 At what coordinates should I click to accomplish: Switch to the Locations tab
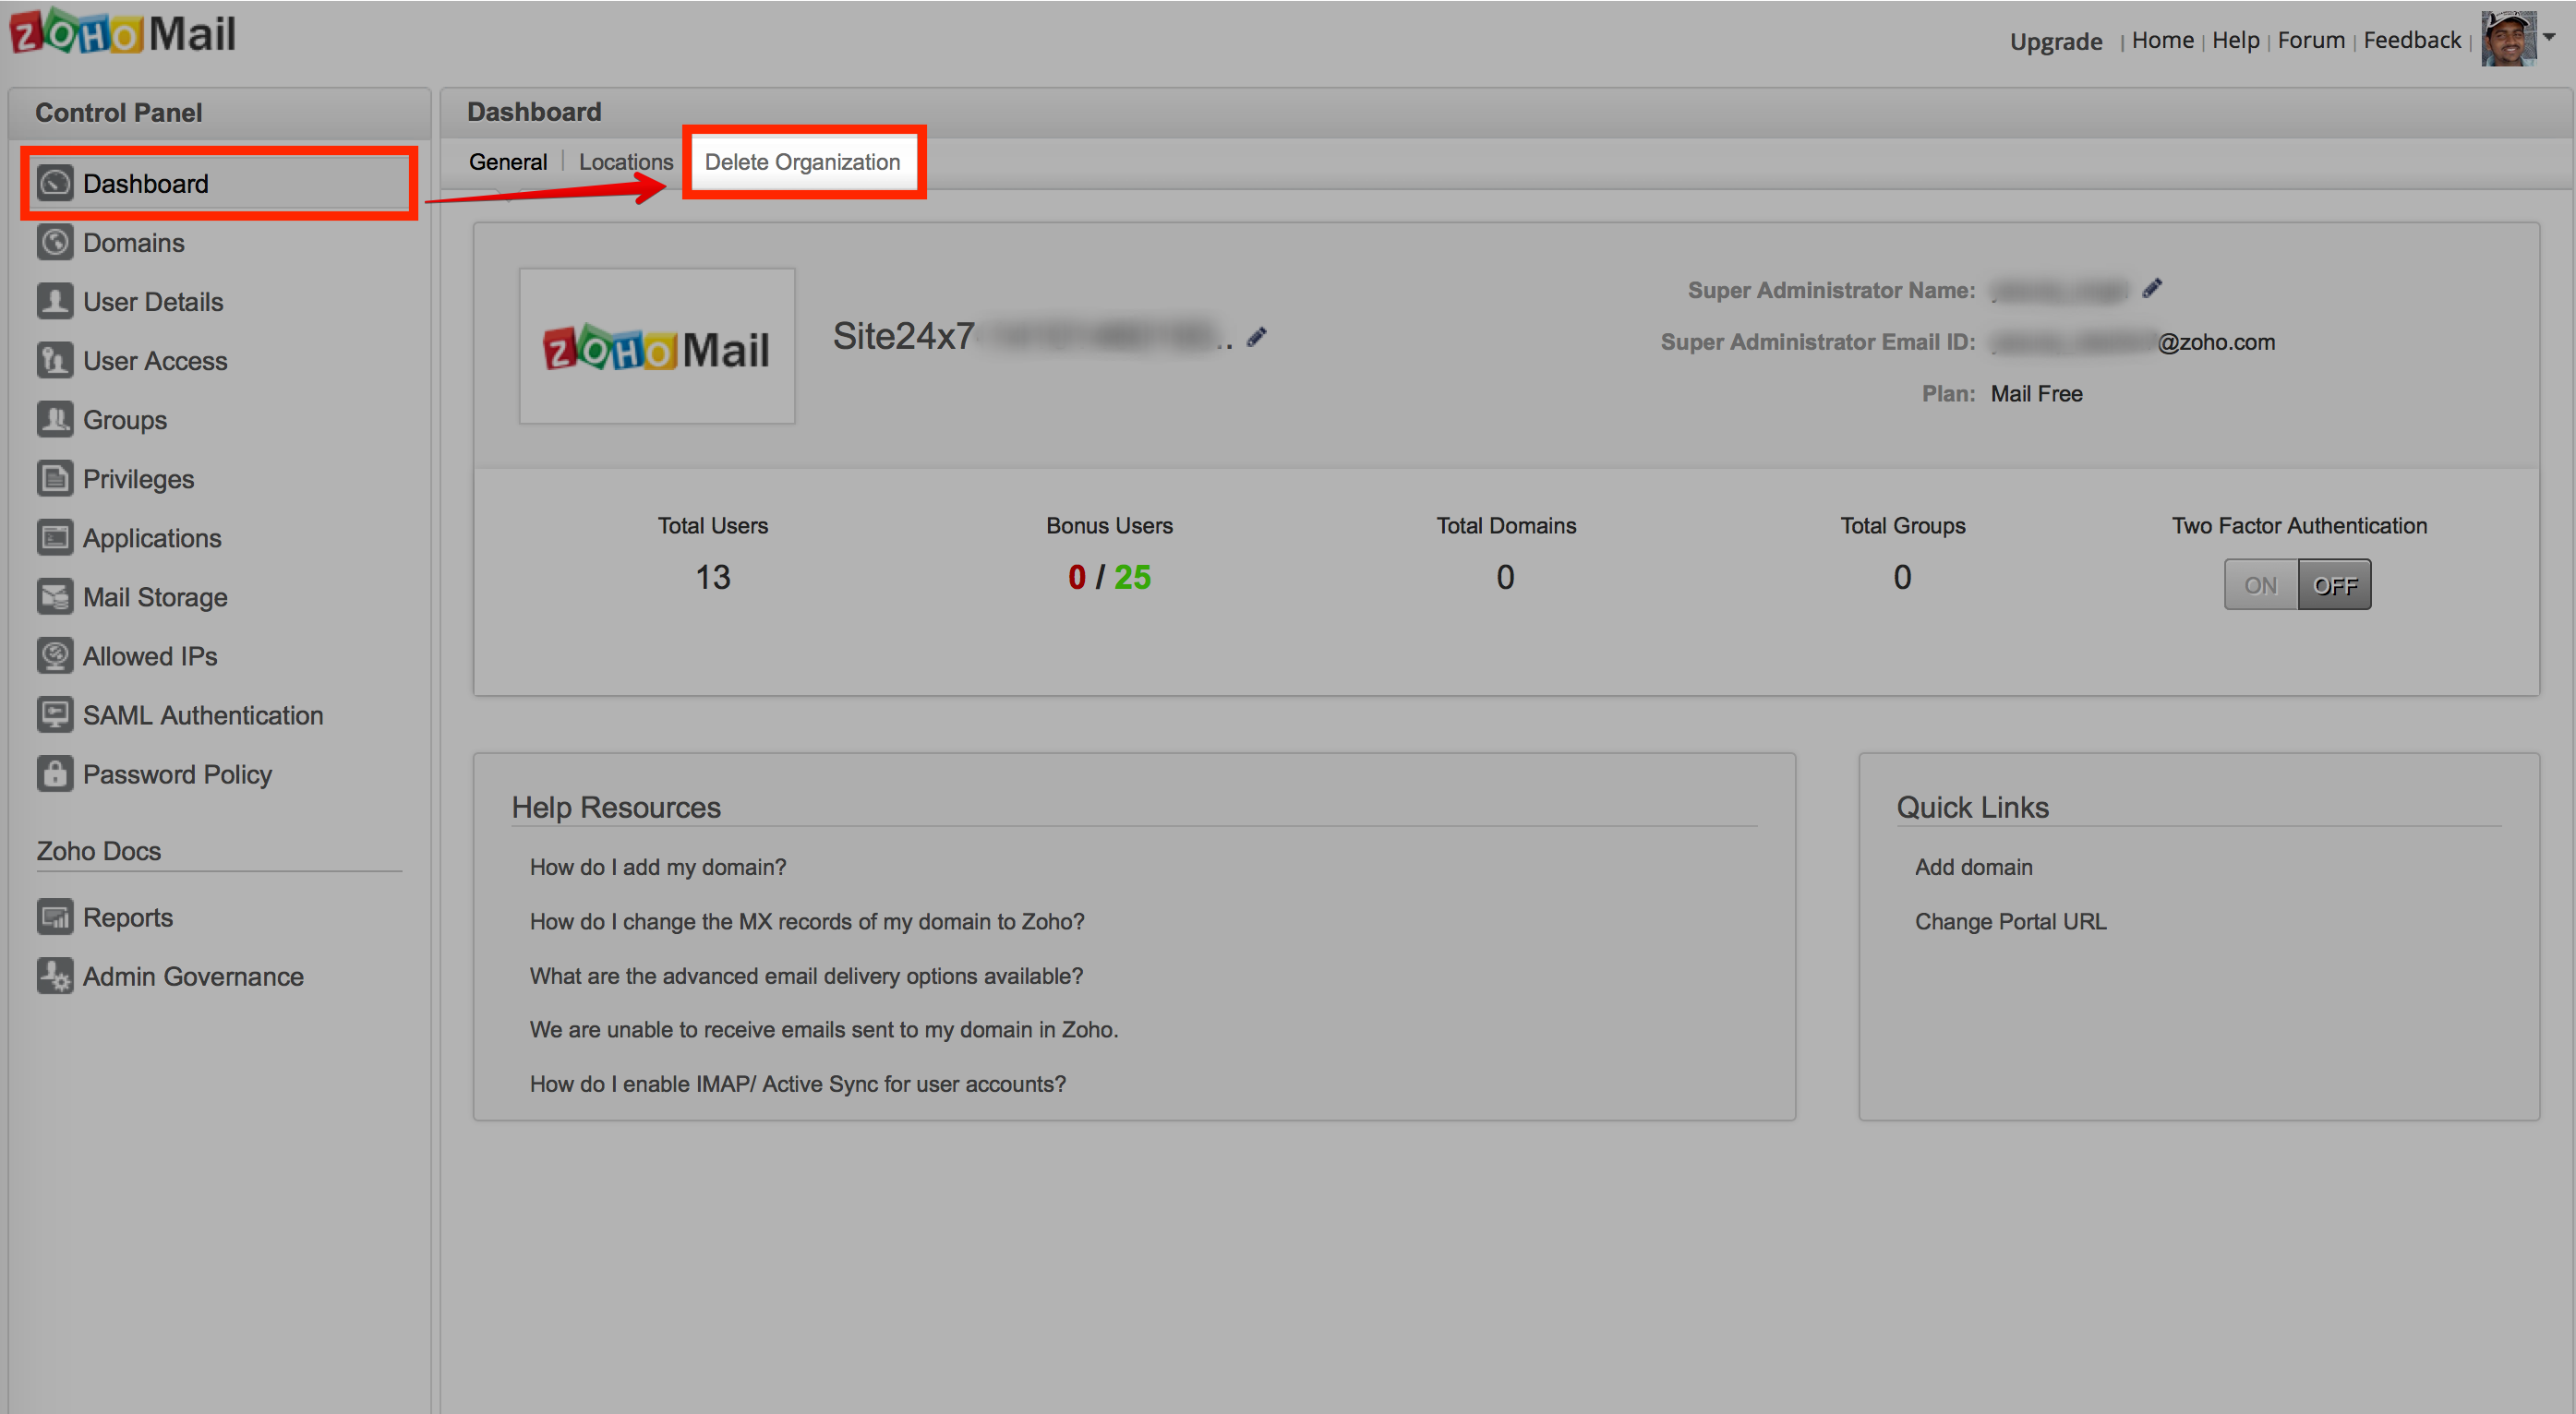click(625, 162)
